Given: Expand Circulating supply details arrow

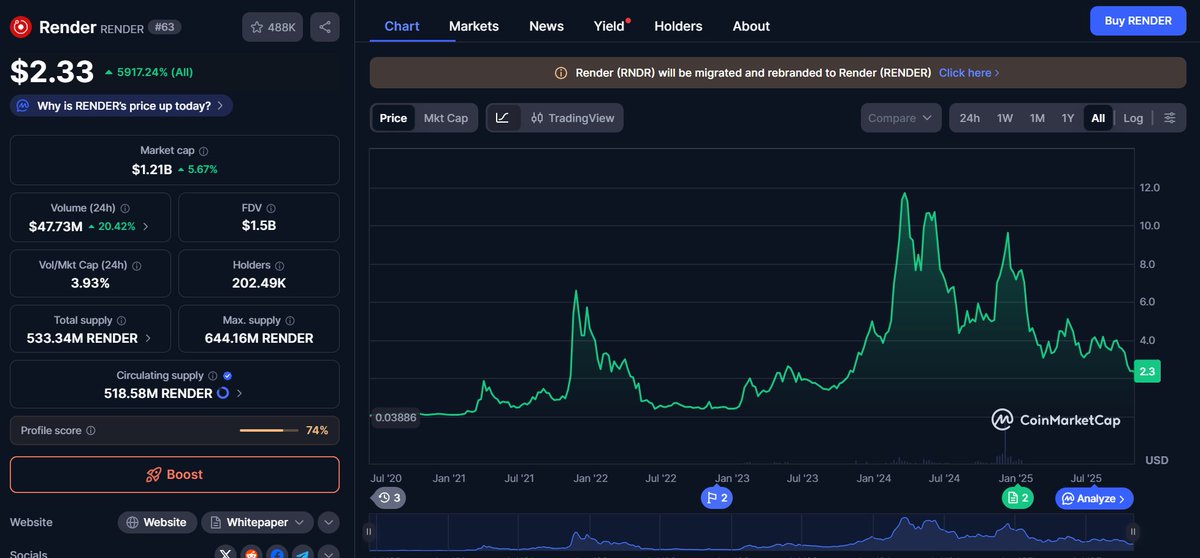Looking at the screenshot, I should (238, 393).
